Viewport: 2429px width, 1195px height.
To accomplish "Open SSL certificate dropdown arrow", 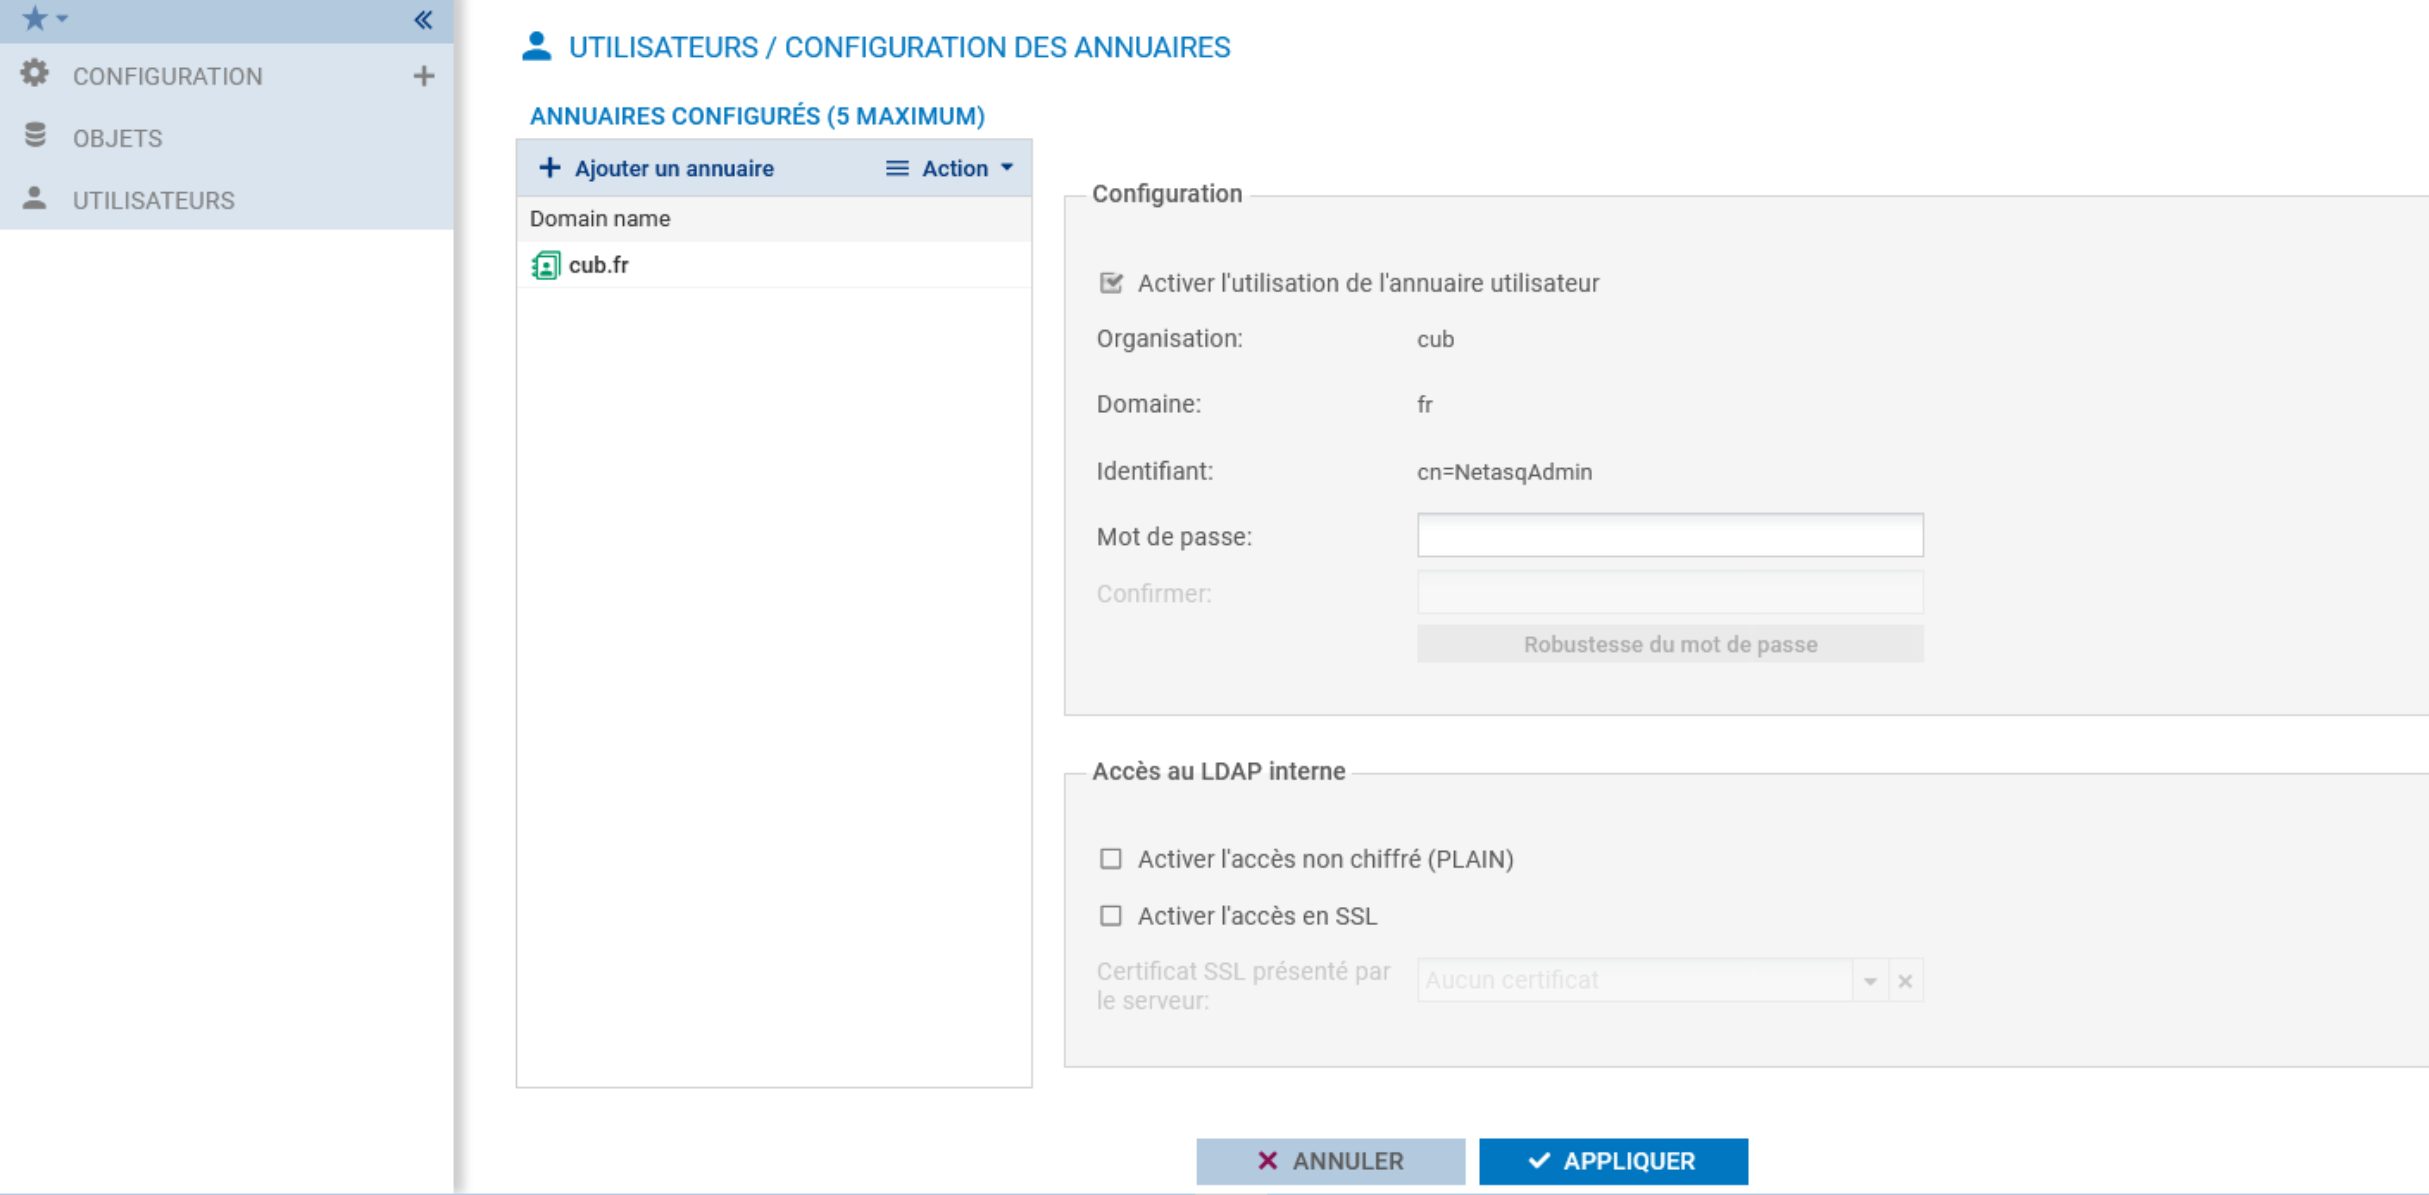I will (x=1869, y=981).
